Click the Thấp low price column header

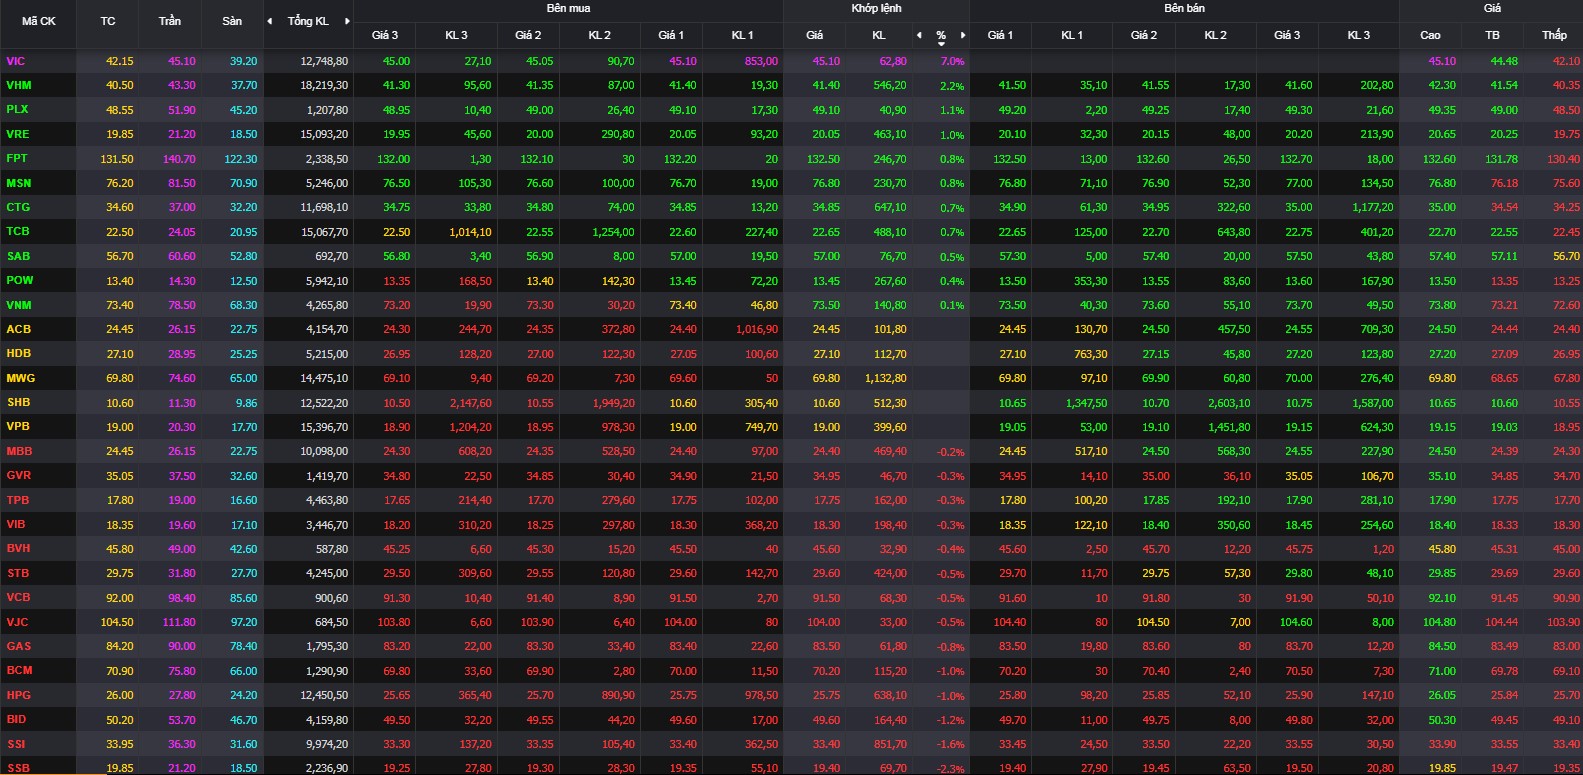pos(1554,35)
